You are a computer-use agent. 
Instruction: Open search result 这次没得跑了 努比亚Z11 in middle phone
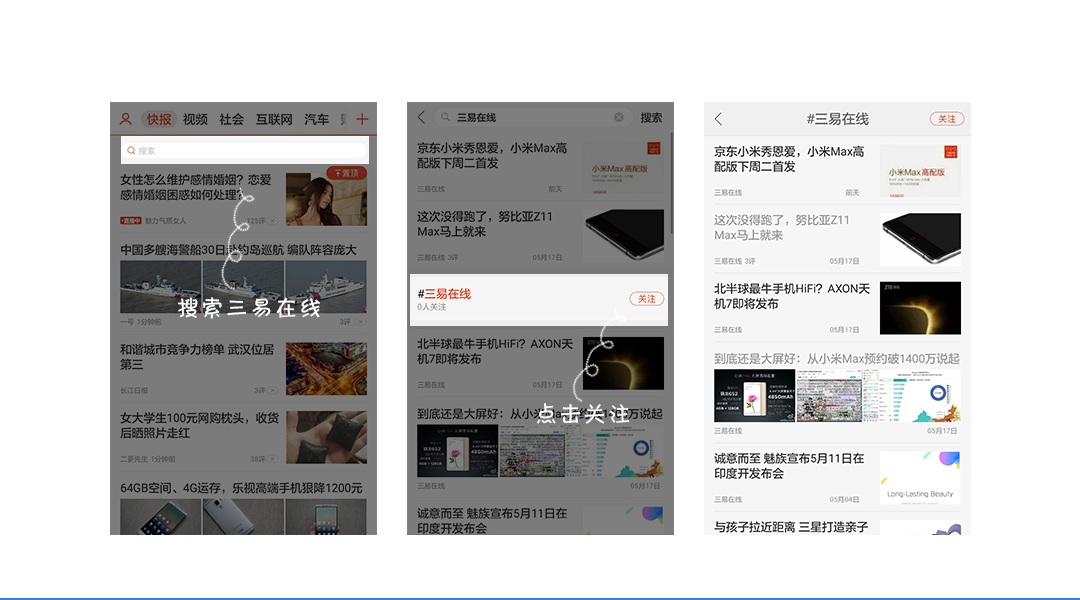[x=485, y=224]
